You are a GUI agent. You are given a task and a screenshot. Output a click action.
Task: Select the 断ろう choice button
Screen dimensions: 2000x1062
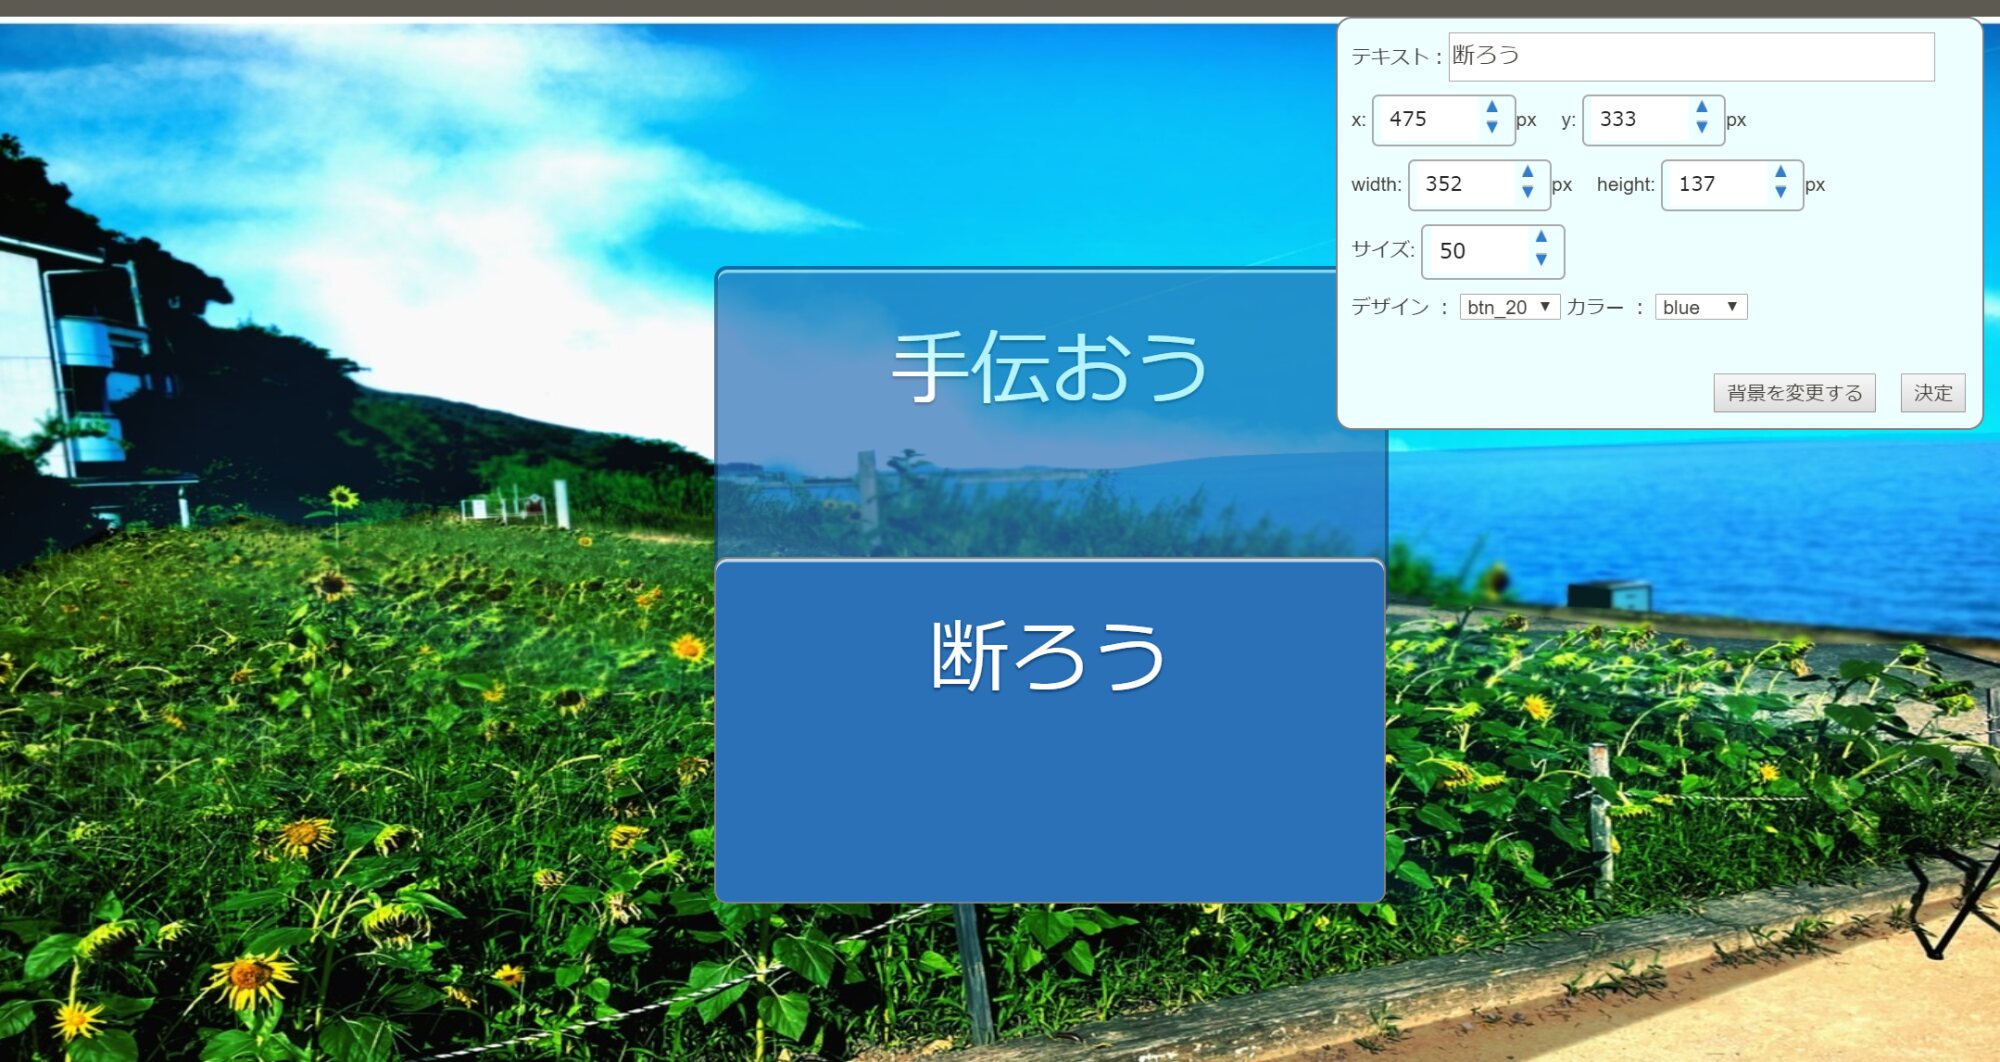(1050, 731)
